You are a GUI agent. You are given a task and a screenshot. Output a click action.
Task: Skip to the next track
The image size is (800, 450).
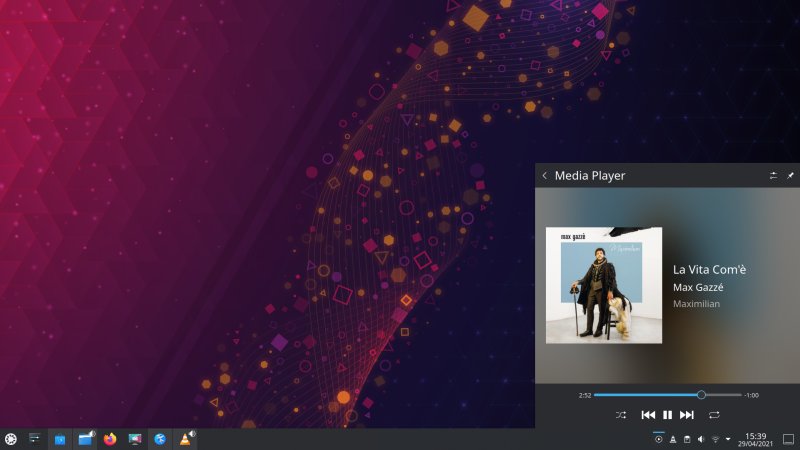point(687,415)
